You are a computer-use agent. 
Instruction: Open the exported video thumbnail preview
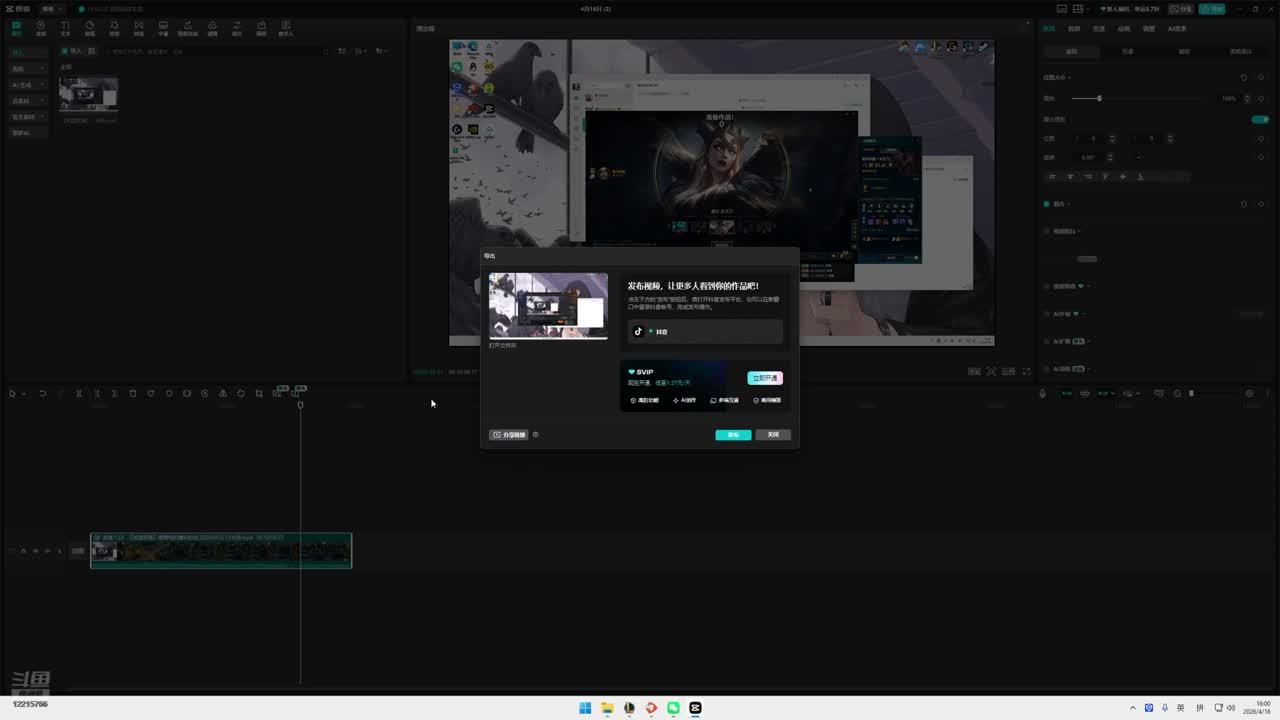pos(548,306)
